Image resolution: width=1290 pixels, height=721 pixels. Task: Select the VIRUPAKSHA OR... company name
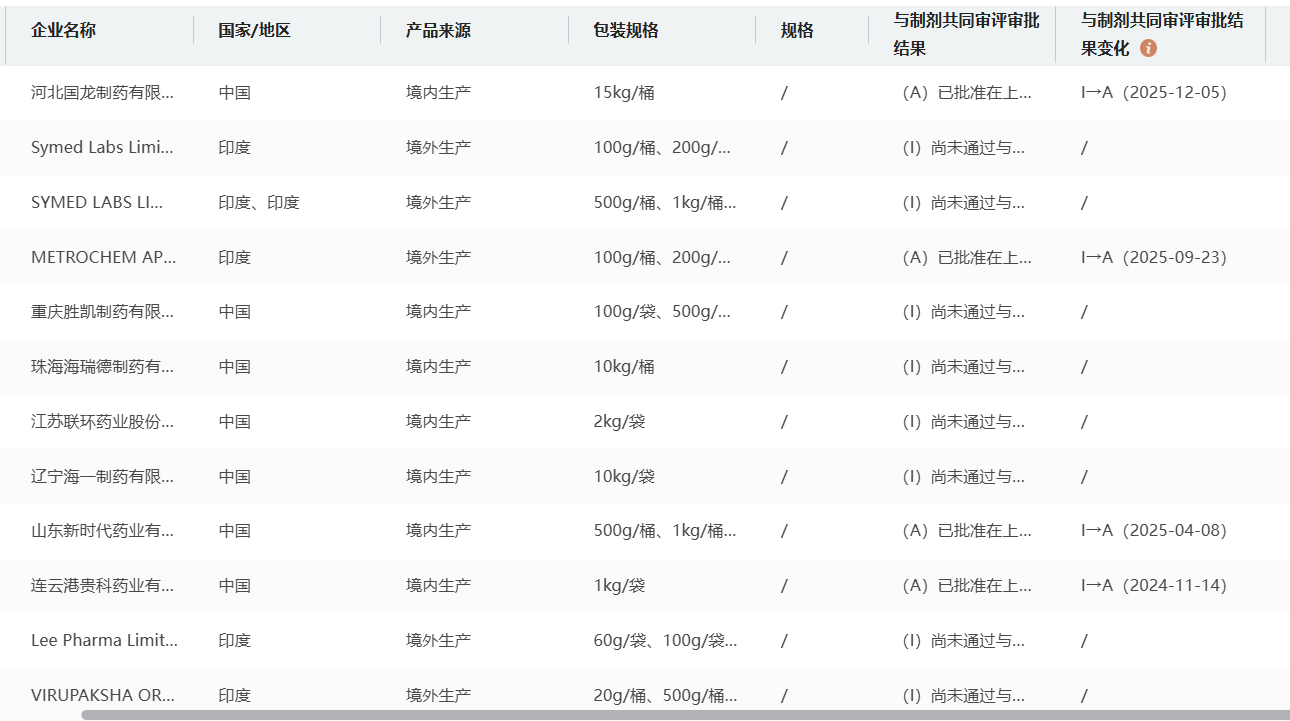tap(103, 695)
